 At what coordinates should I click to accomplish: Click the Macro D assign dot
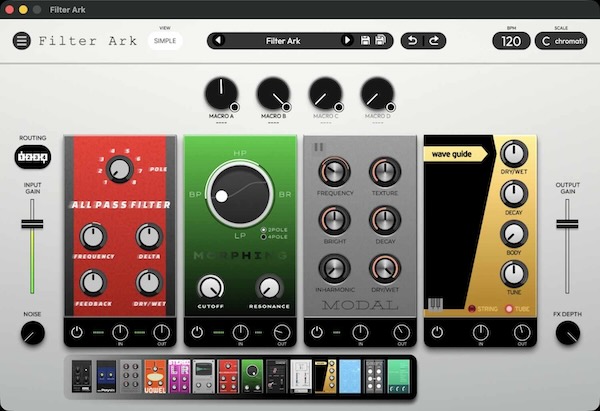pos(390,107)
